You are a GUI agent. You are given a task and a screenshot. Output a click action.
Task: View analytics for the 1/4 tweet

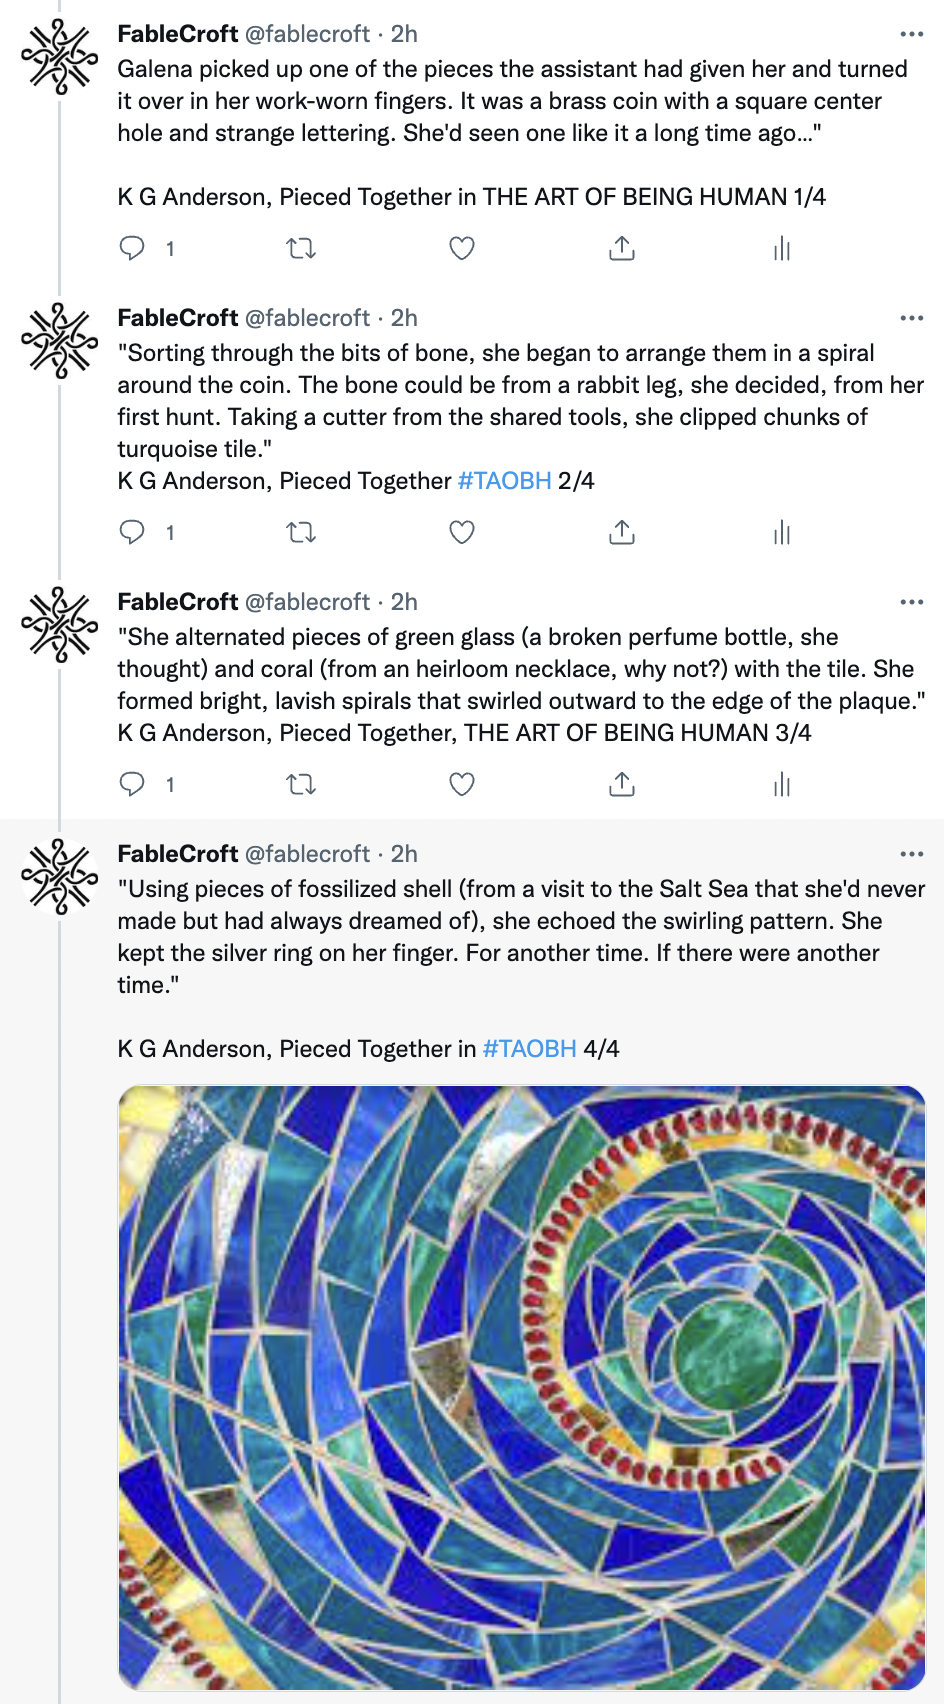pos(782,248)
